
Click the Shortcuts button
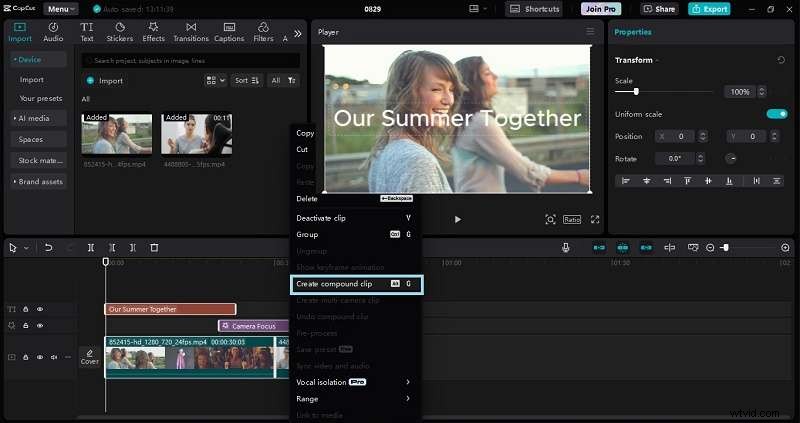534,9
